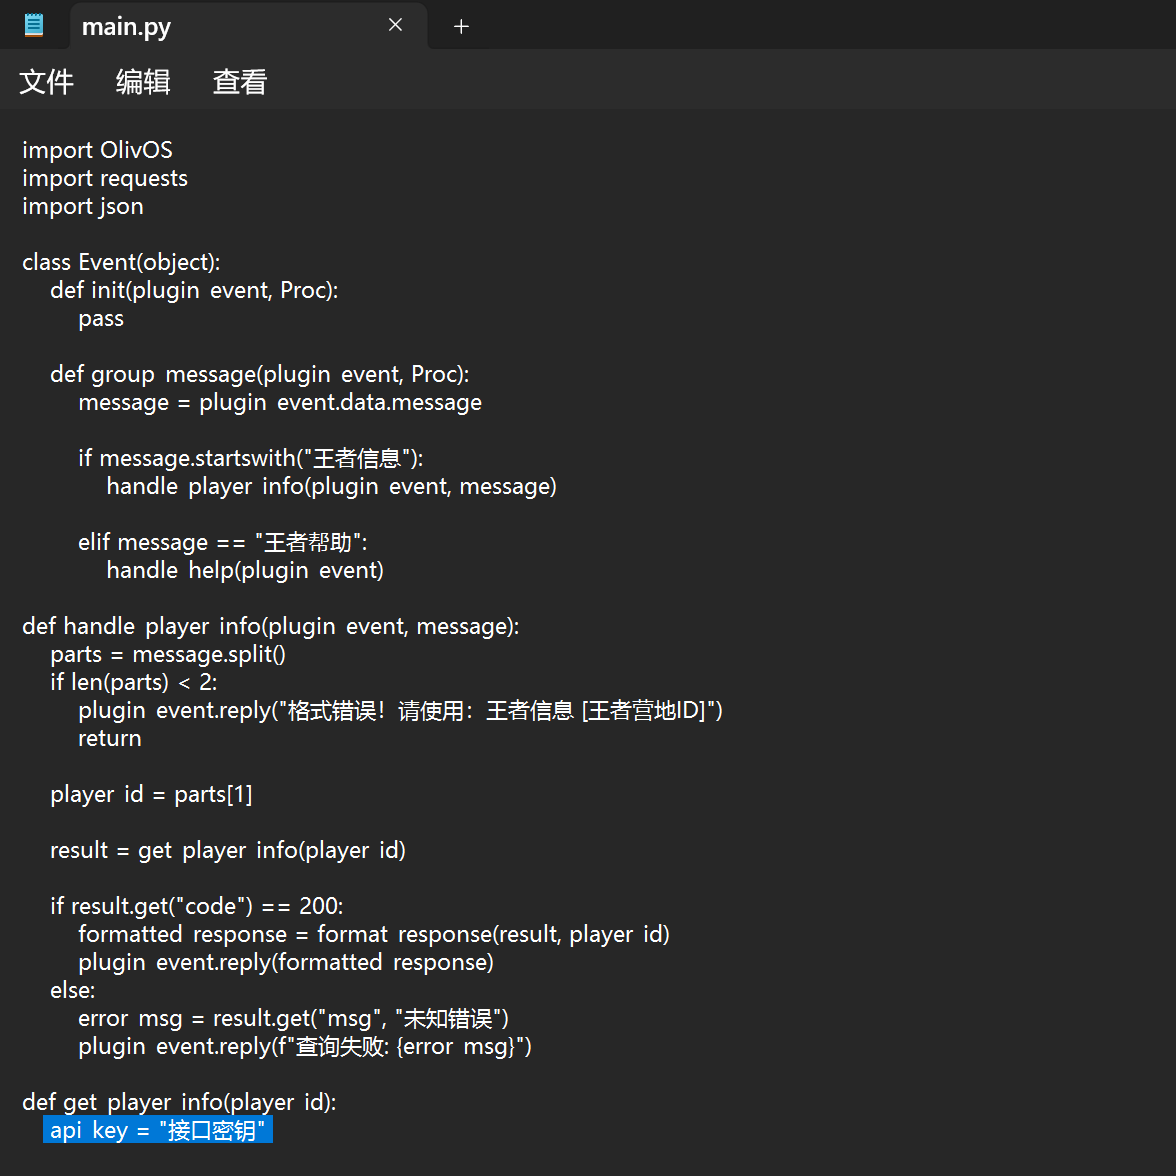Open the 编辑 menu

pos(143,82)
